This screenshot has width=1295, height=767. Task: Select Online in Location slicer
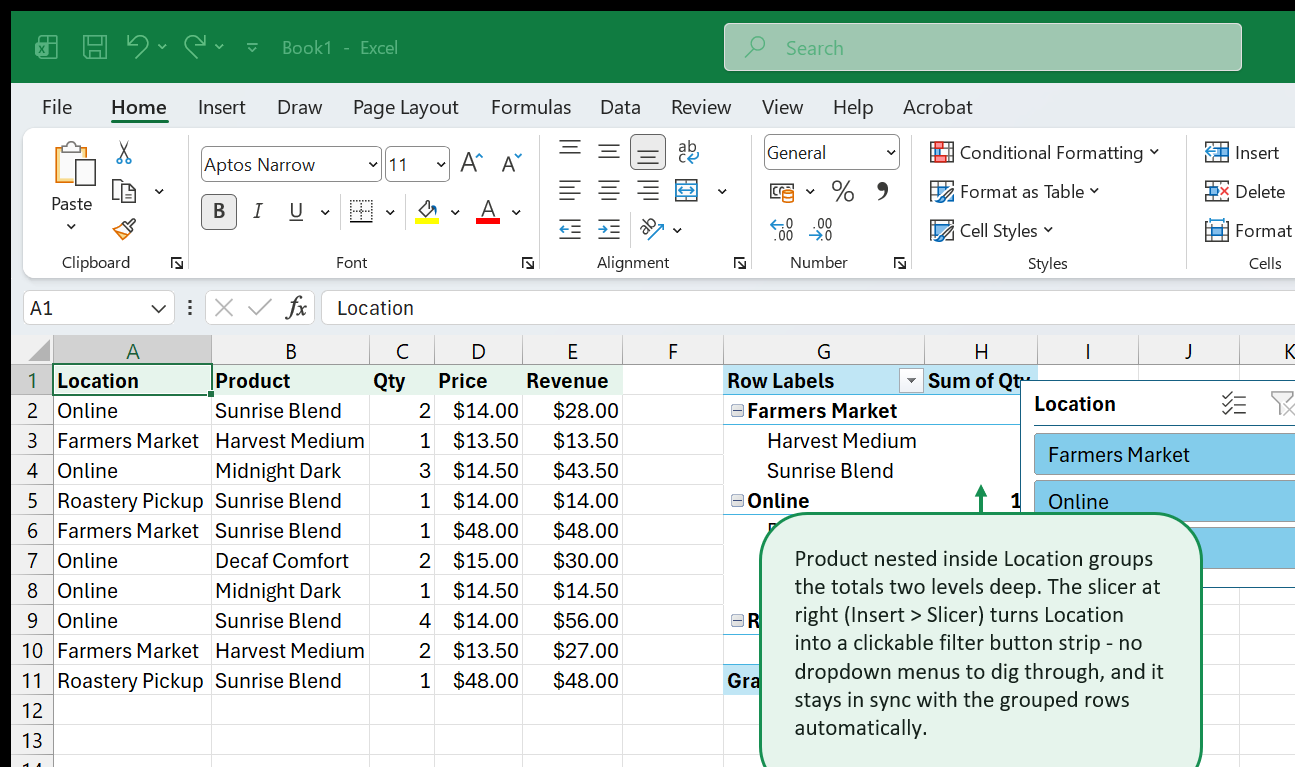(x=1164, y=501)
